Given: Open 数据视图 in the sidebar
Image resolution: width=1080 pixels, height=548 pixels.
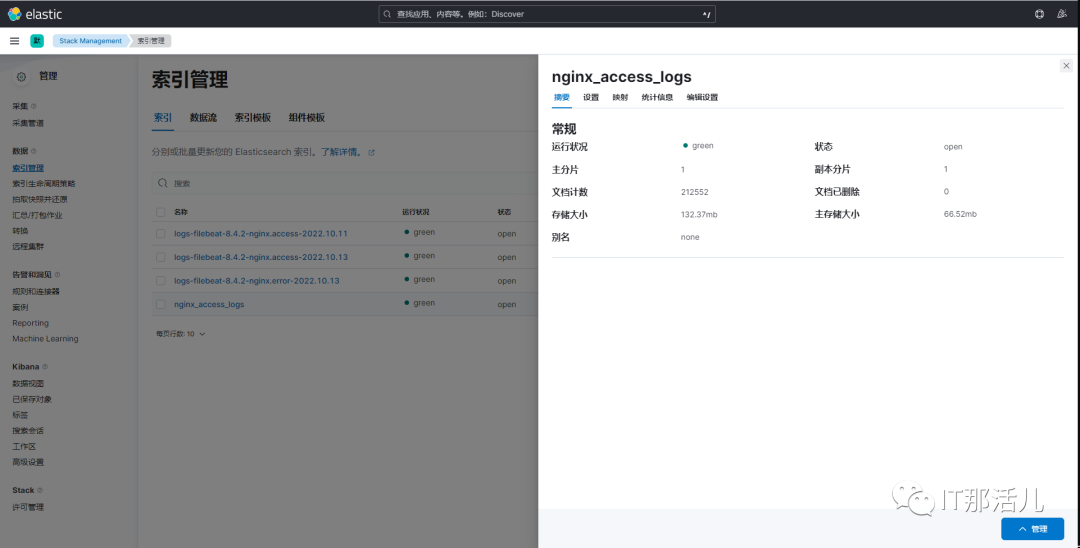Looking at the screenshot, I should coord(28,383).
